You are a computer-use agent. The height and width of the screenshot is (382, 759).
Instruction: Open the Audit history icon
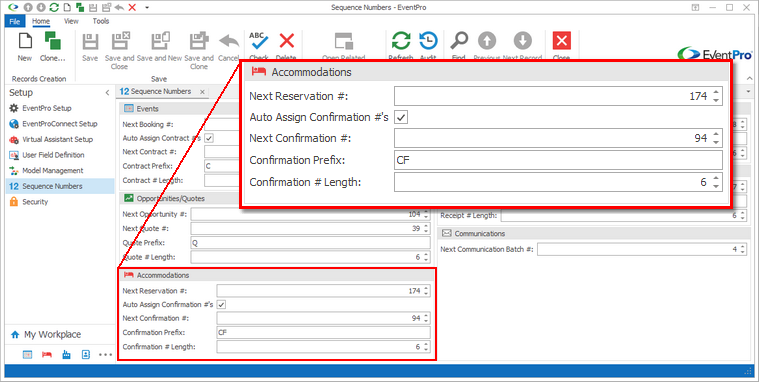click(428, 41)
